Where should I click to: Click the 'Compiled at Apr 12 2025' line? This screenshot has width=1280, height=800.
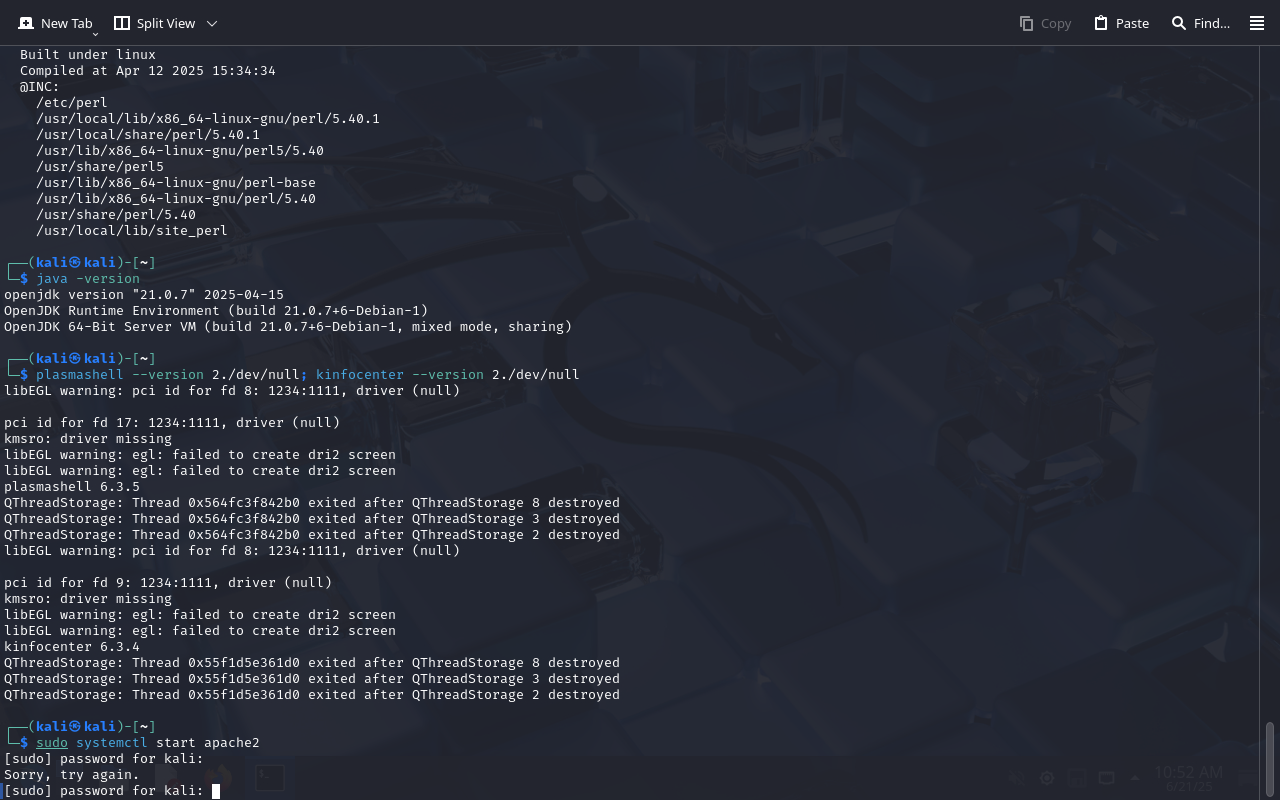(x=148, y=71)
